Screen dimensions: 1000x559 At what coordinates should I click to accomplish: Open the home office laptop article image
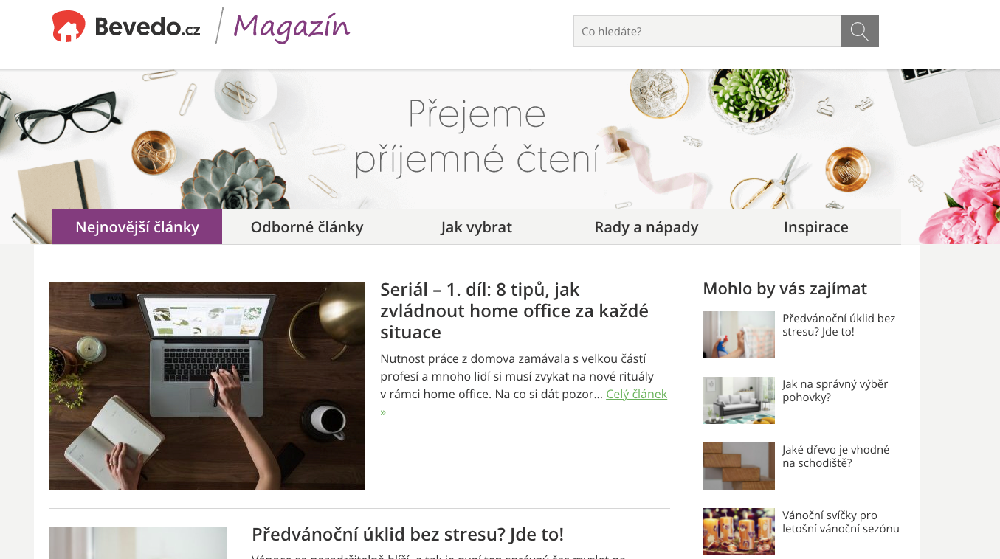207,386
